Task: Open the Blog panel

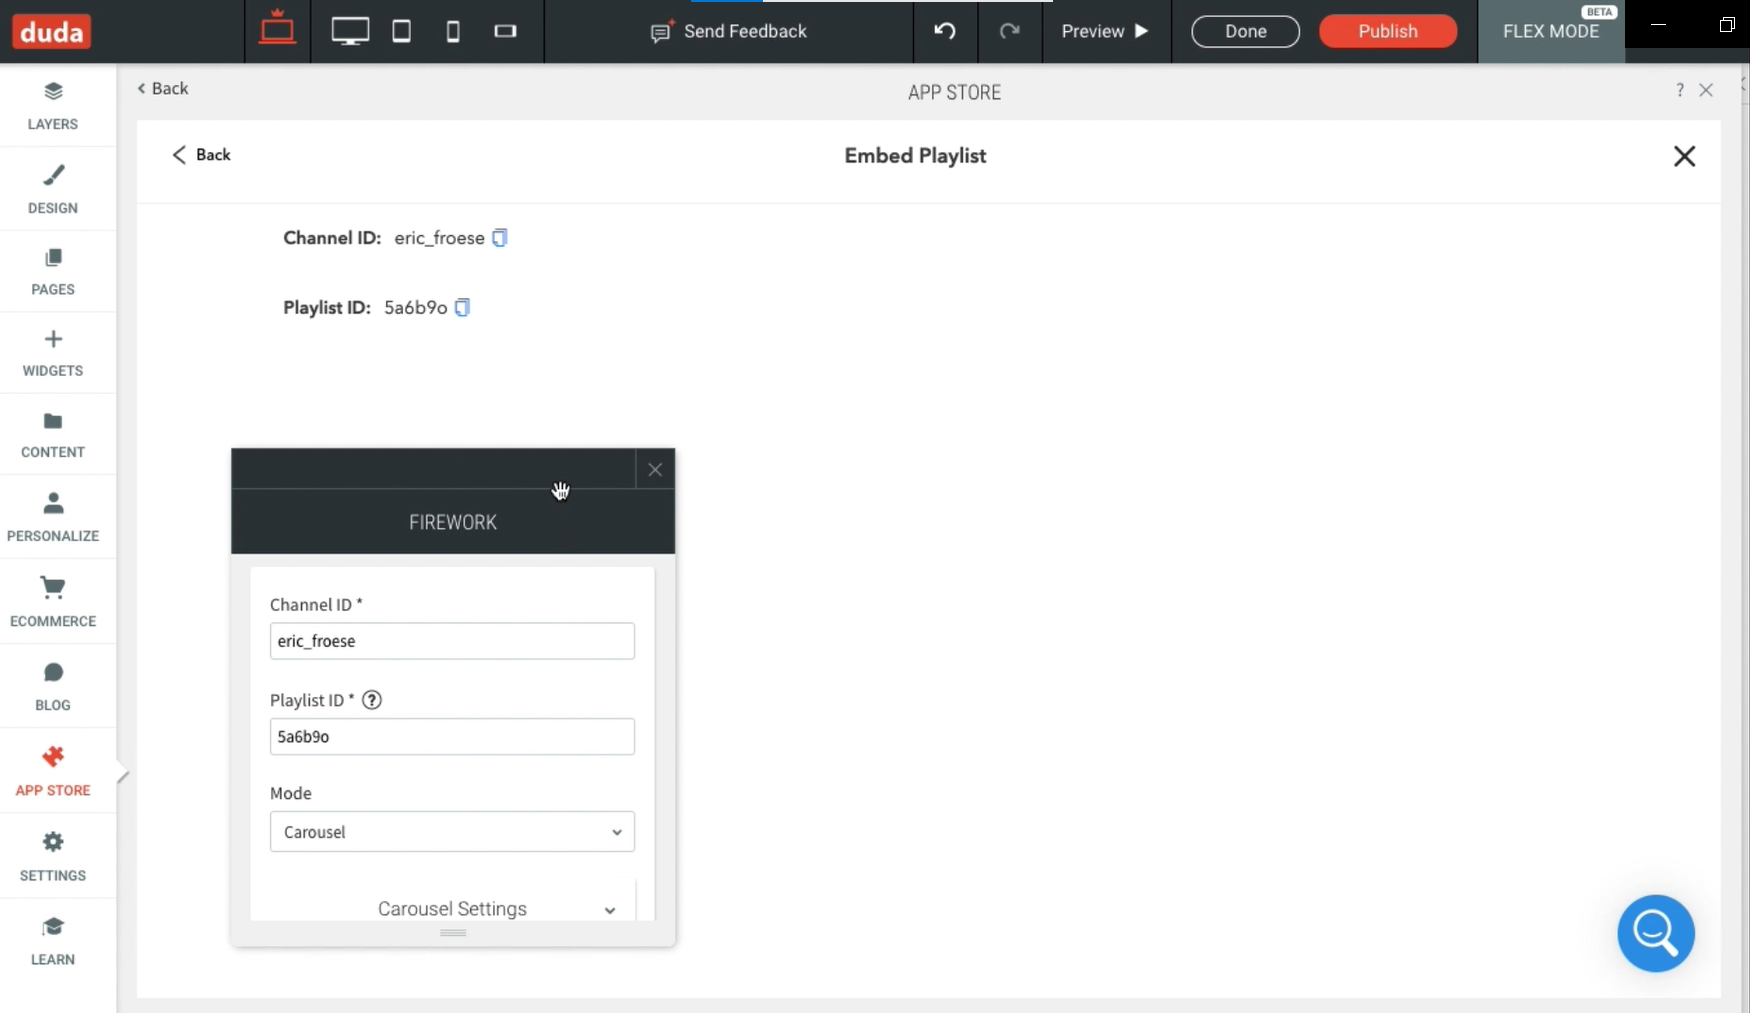Action: 53,686
